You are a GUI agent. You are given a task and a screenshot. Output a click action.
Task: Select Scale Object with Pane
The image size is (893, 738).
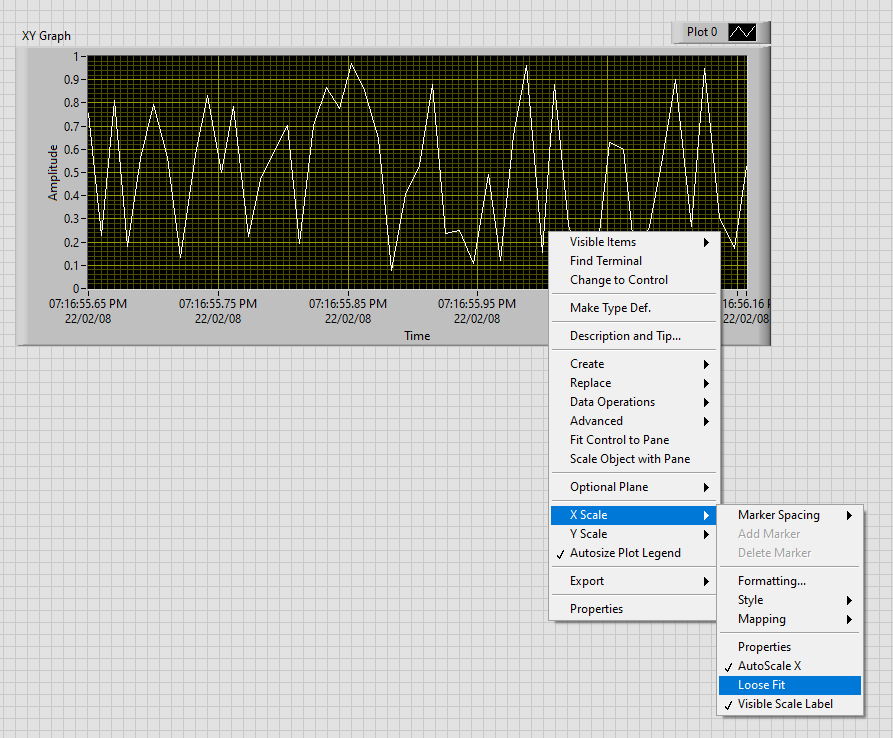[633, 459]
